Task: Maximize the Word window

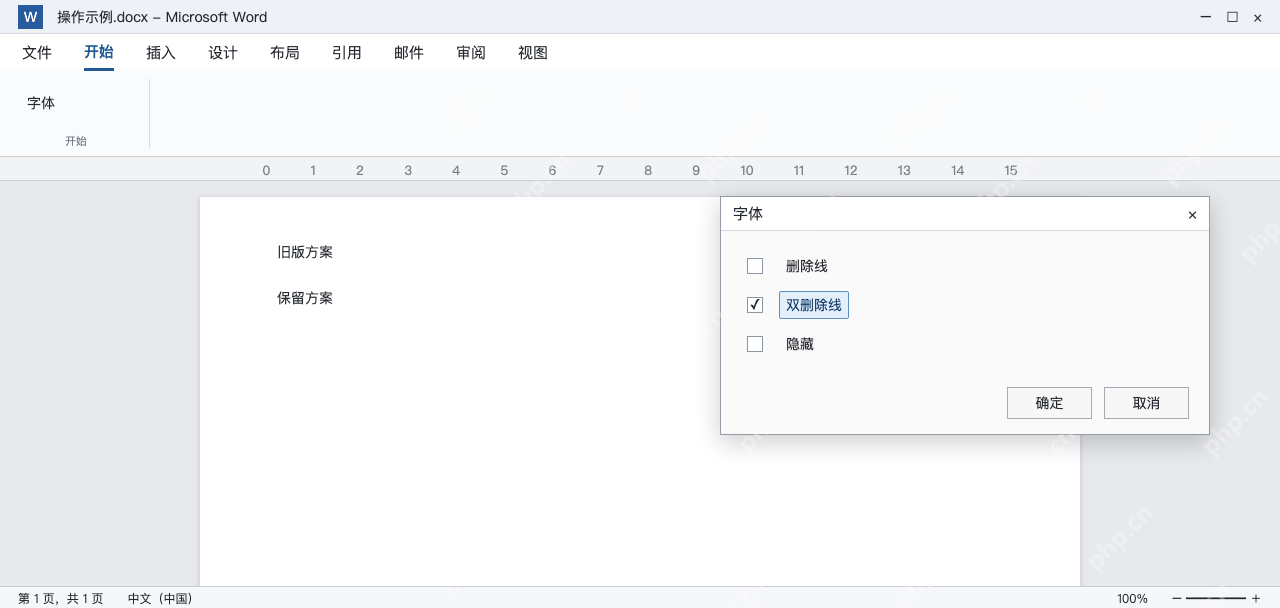Action: point(1232,17)
